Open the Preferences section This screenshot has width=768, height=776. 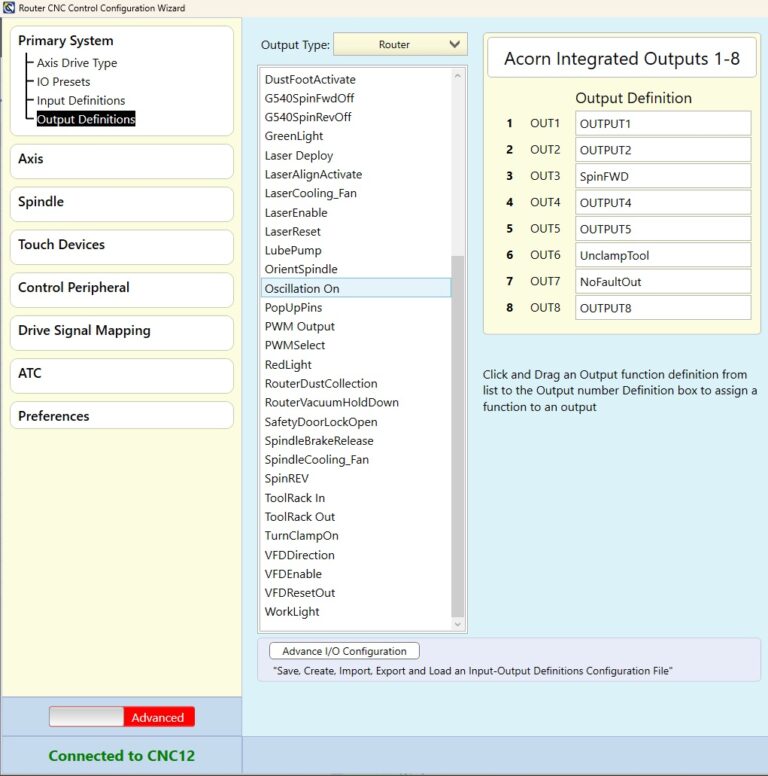121,416
